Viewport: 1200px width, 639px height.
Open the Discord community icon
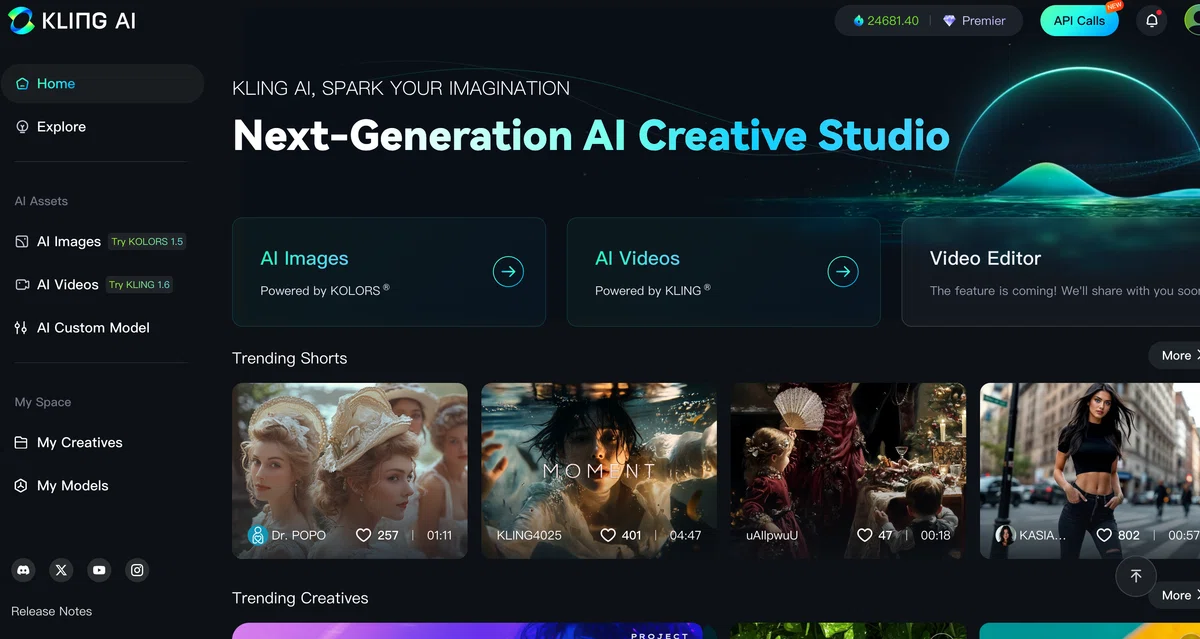pyautogui.click(x=24, y=570)
